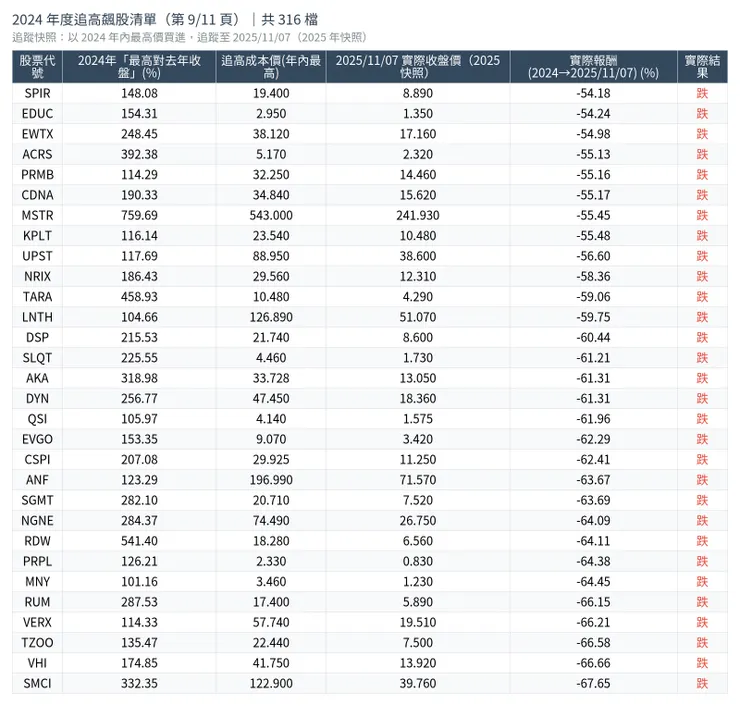Click the 759.69 percentage value
Screen dimensions: 740x706
pyautogui.click(x=139, y=215)
